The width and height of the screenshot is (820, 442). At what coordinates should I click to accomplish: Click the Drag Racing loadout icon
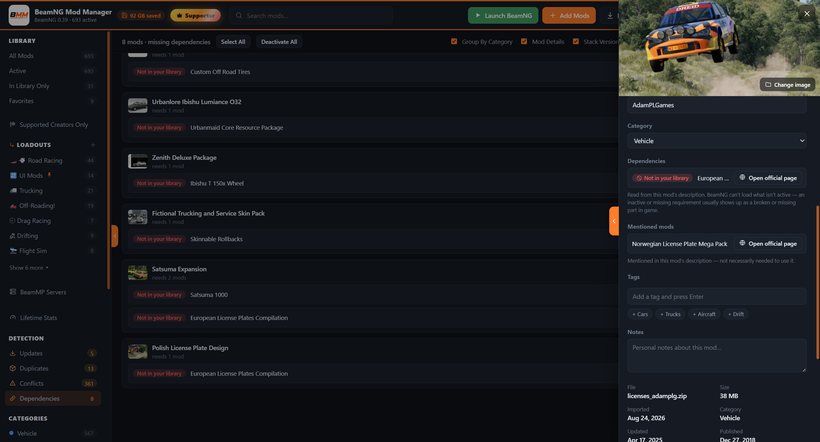pos(13,221)
